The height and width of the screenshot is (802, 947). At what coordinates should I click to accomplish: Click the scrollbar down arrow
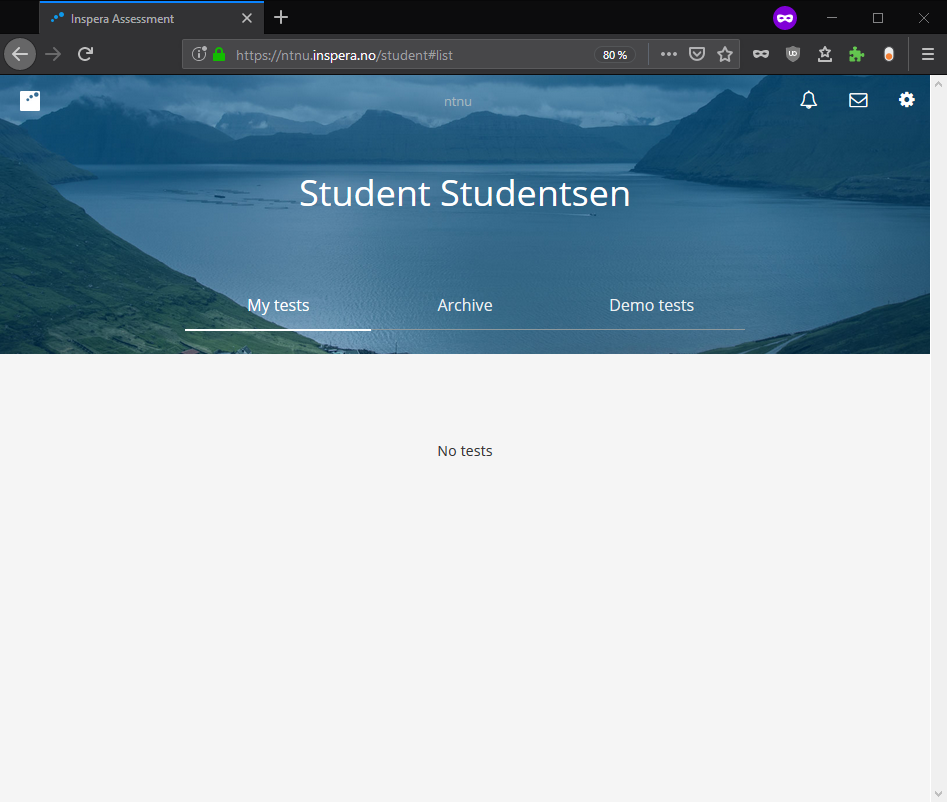pyautogui.click(x=939, y=794)
